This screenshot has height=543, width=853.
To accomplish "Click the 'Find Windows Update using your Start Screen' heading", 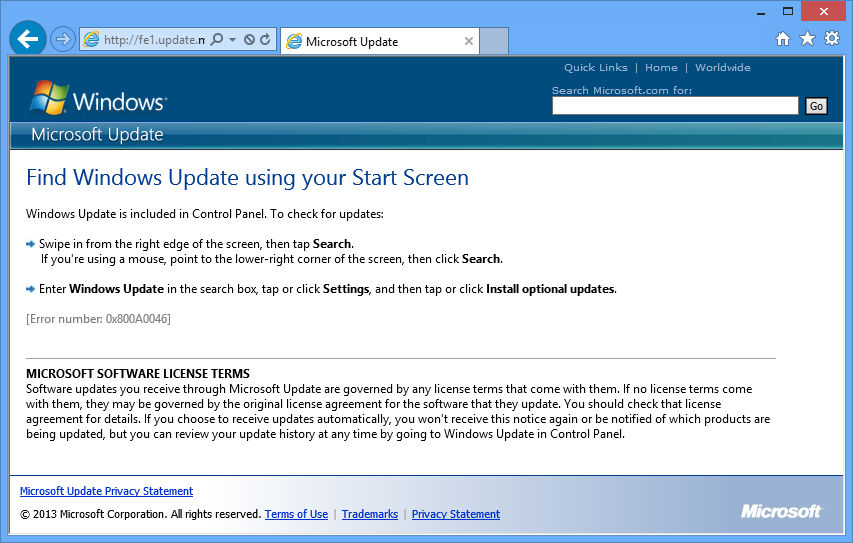I will (248, 178).
